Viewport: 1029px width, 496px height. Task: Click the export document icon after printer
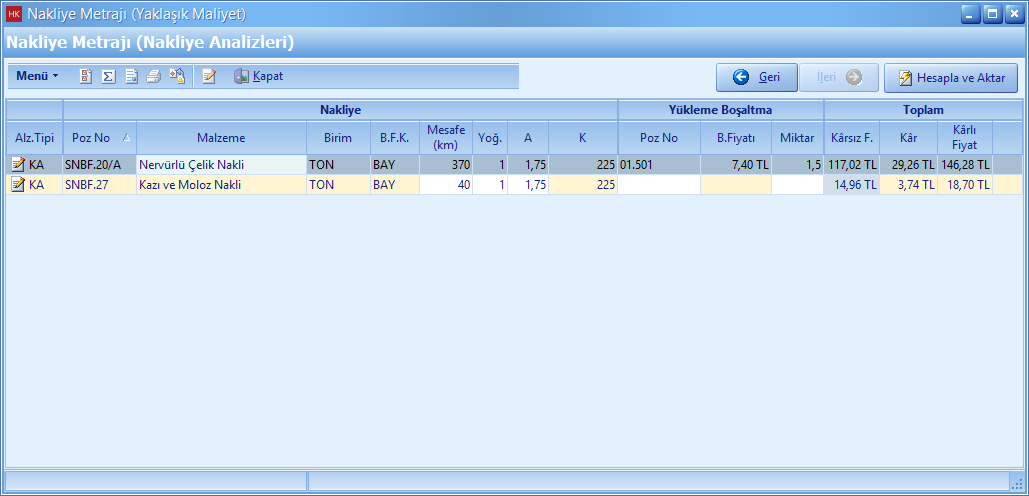coord(176,76)
